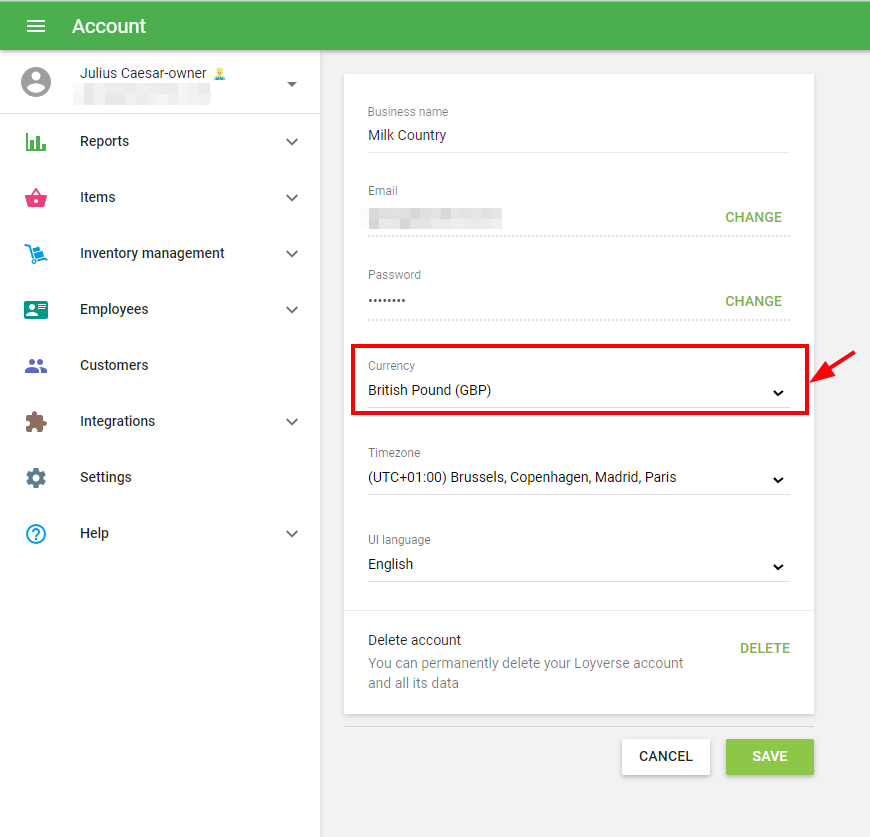This screenshot has height=837, width=870.
Task: Open the UI language dropdown
Action: 577,565
